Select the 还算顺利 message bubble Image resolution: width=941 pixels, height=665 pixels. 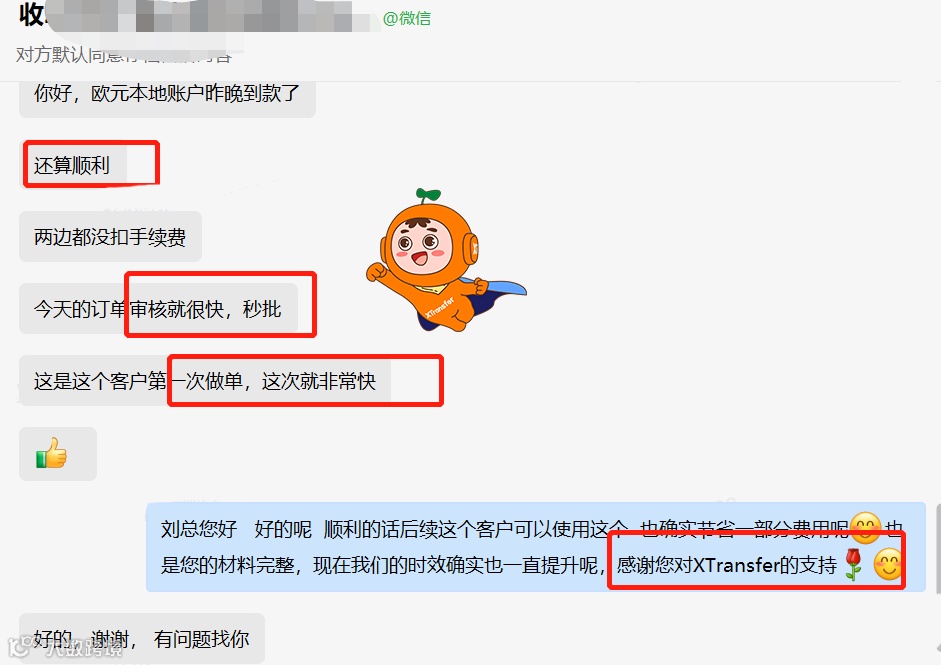73,165
